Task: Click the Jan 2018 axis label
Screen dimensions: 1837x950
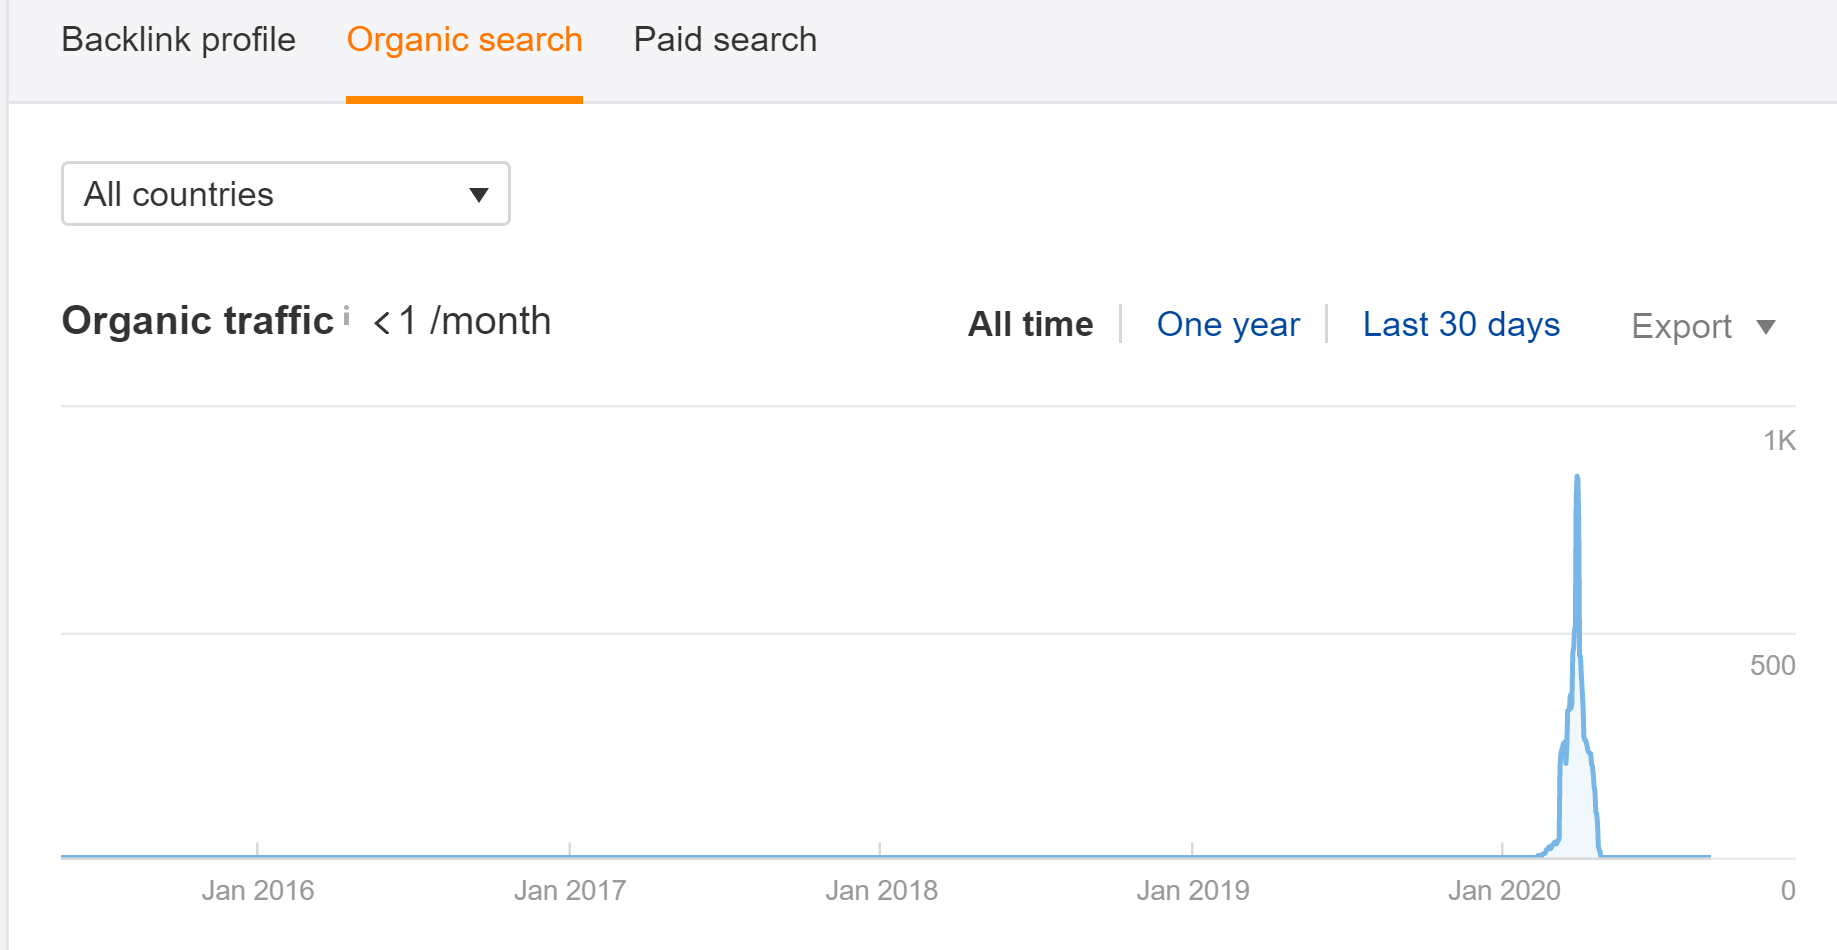Action: click(x=881, y=890)
